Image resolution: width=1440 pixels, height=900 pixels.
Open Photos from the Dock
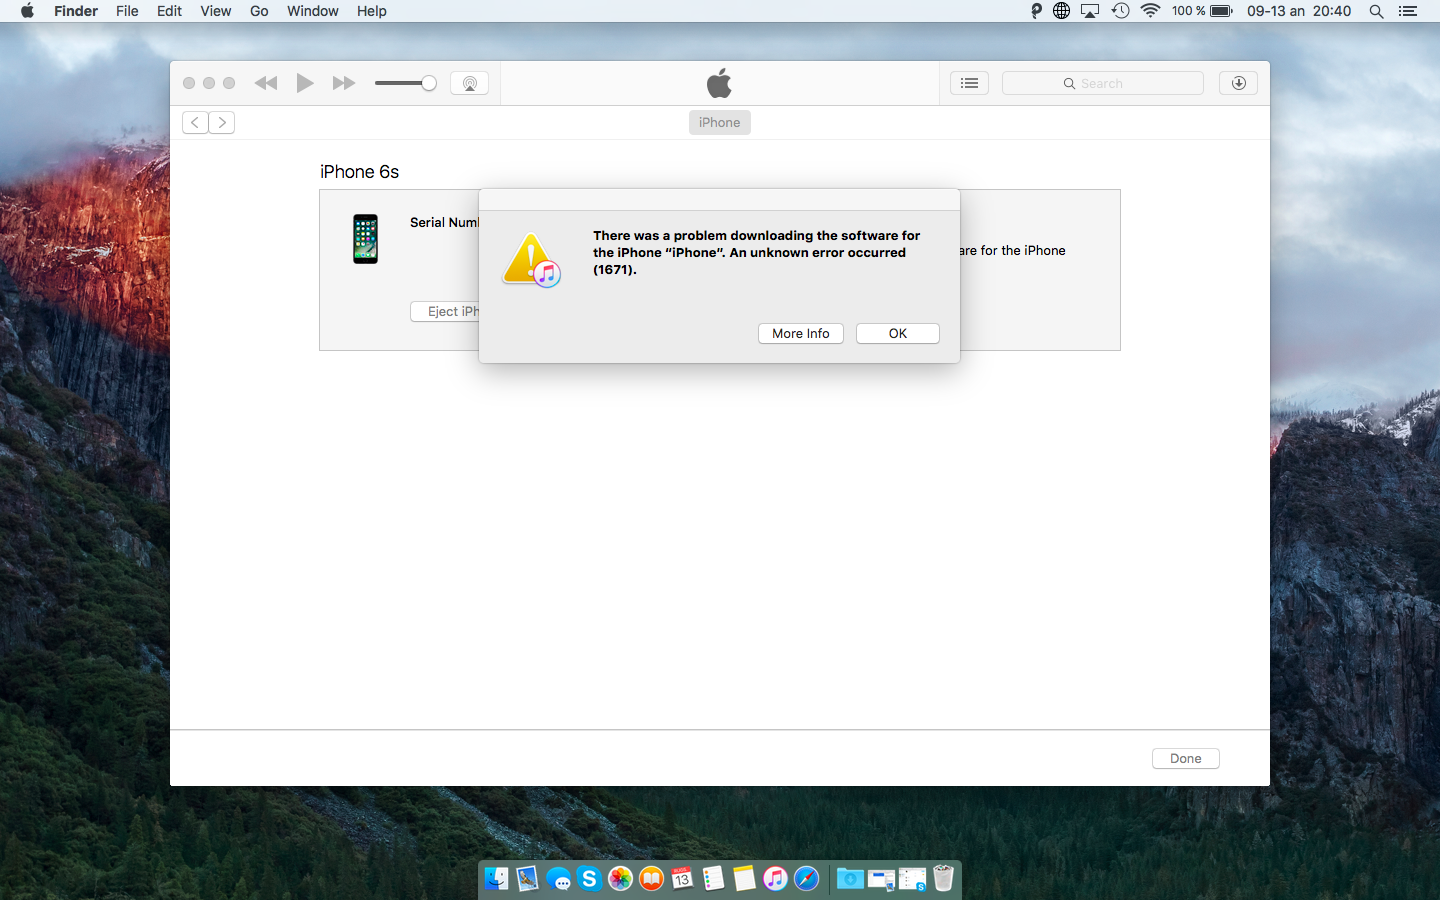620,878
